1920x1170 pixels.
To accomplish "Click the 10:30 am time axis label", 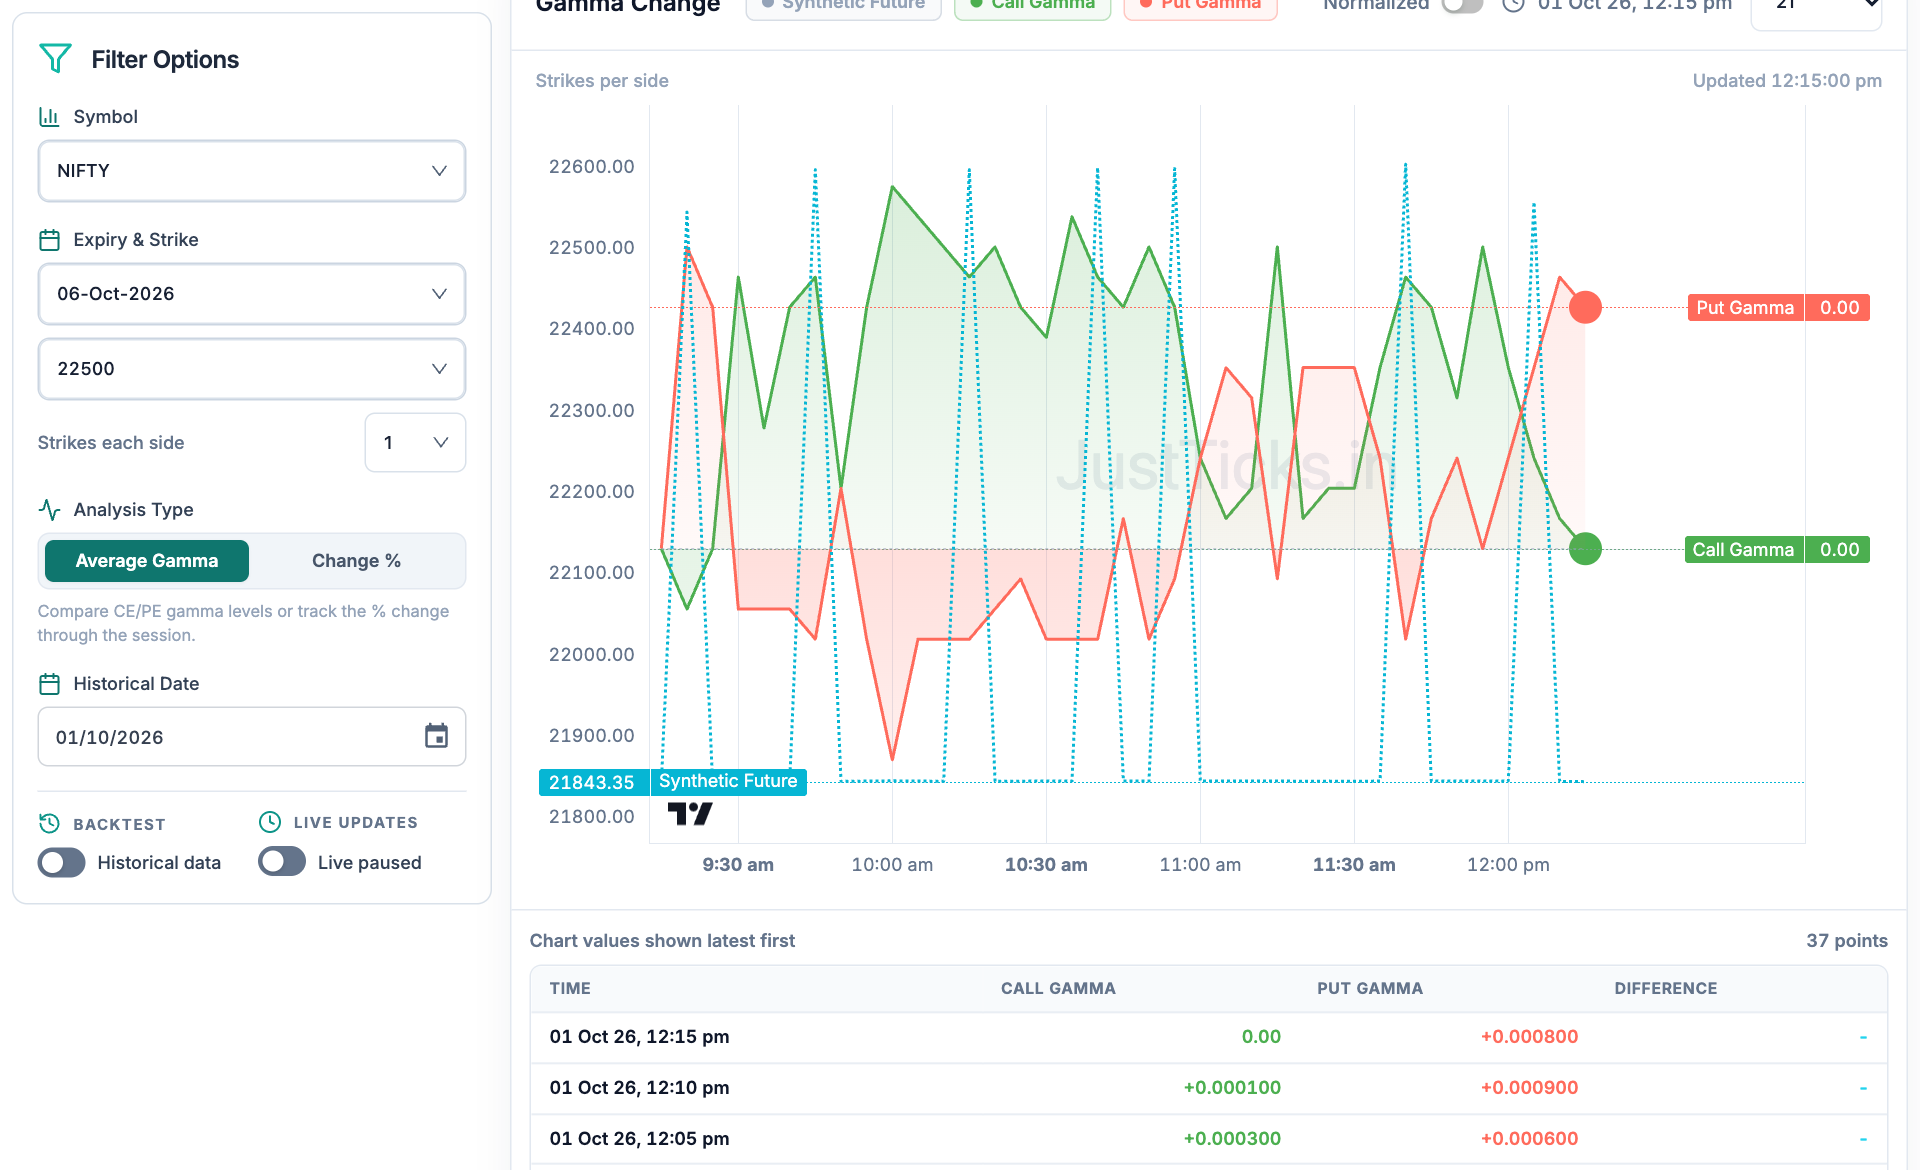I will coord(1046,865).
